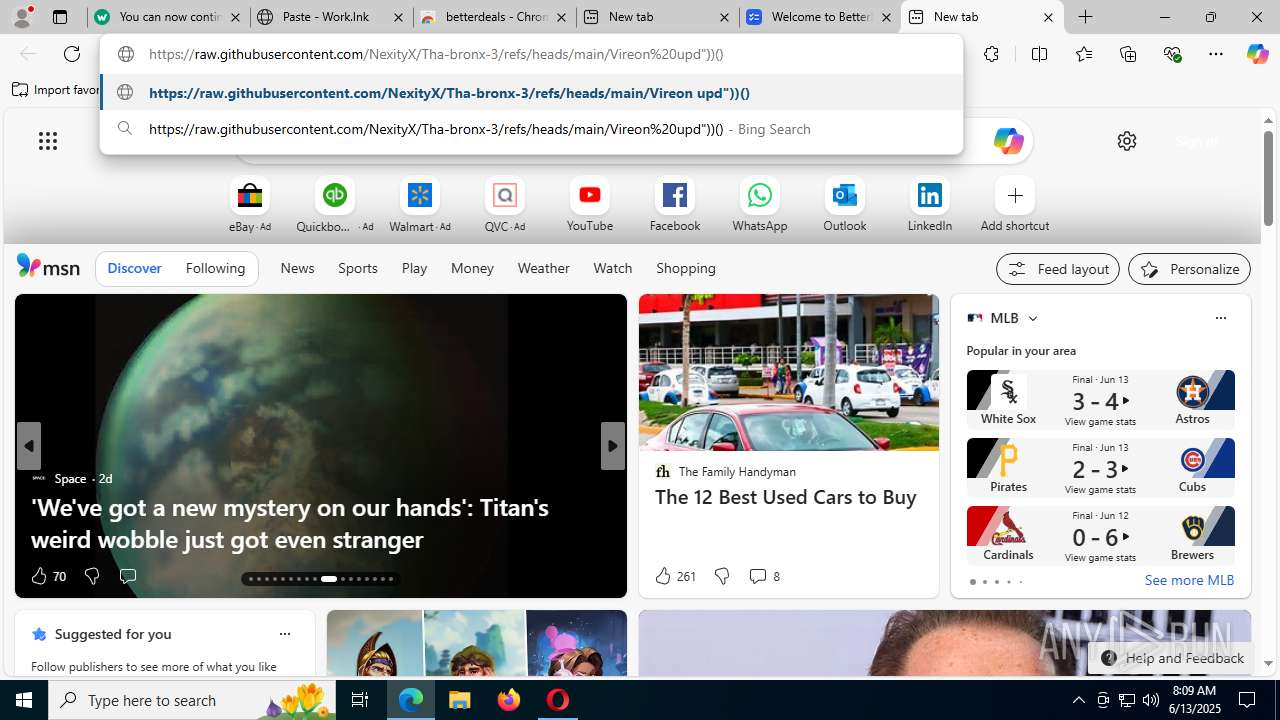Open Split screen toolbar icon
The height and width of the screenshot is (720, 1280).
pos(1039,54)
